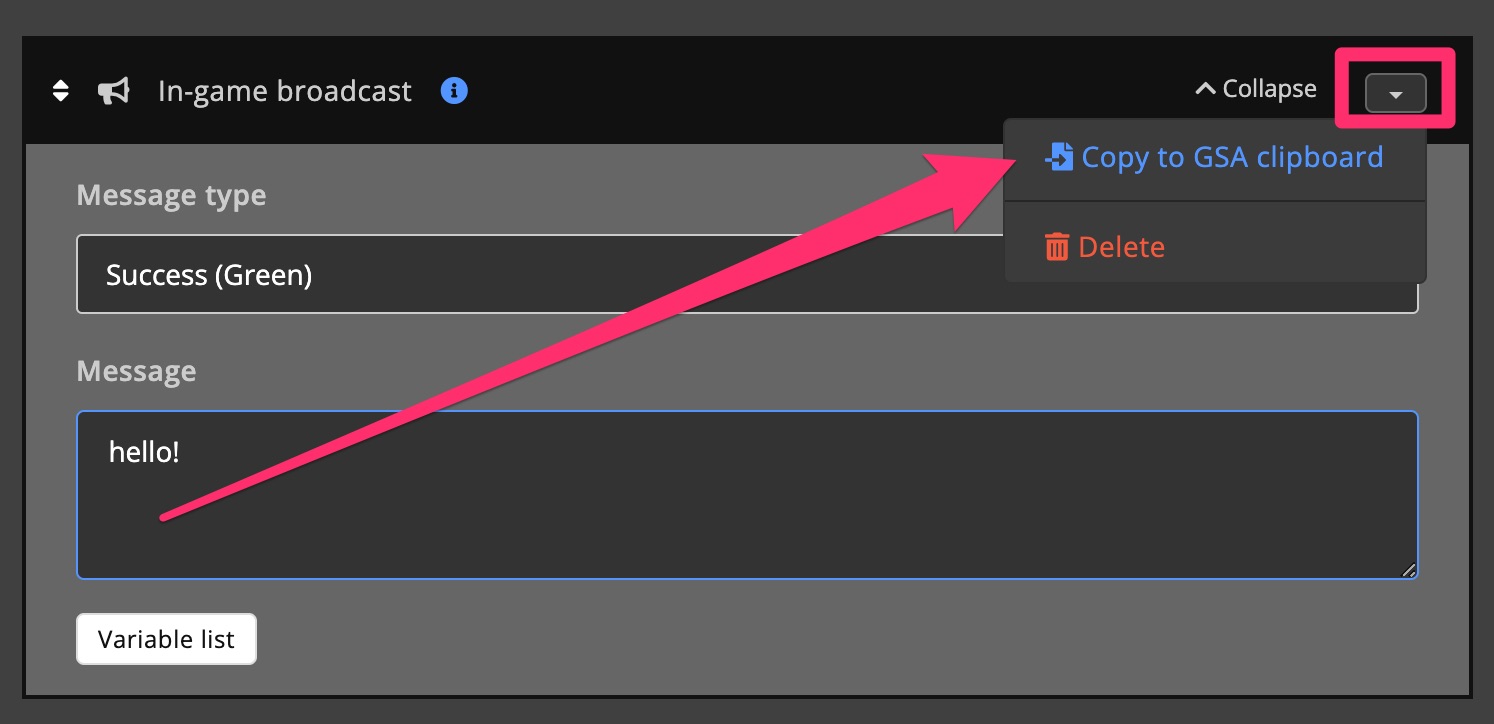Click the reorder drag handle icon
This screenshot has width=1494, height=724.
tap(61, 90)
